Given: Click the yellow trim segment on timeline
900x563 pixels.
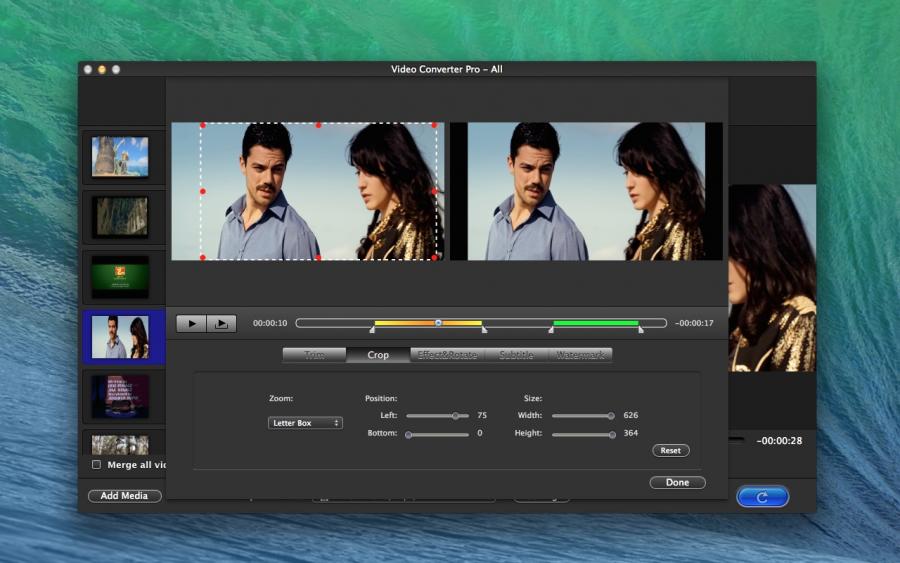Looking at the screenshot, I should coord(428,323).
